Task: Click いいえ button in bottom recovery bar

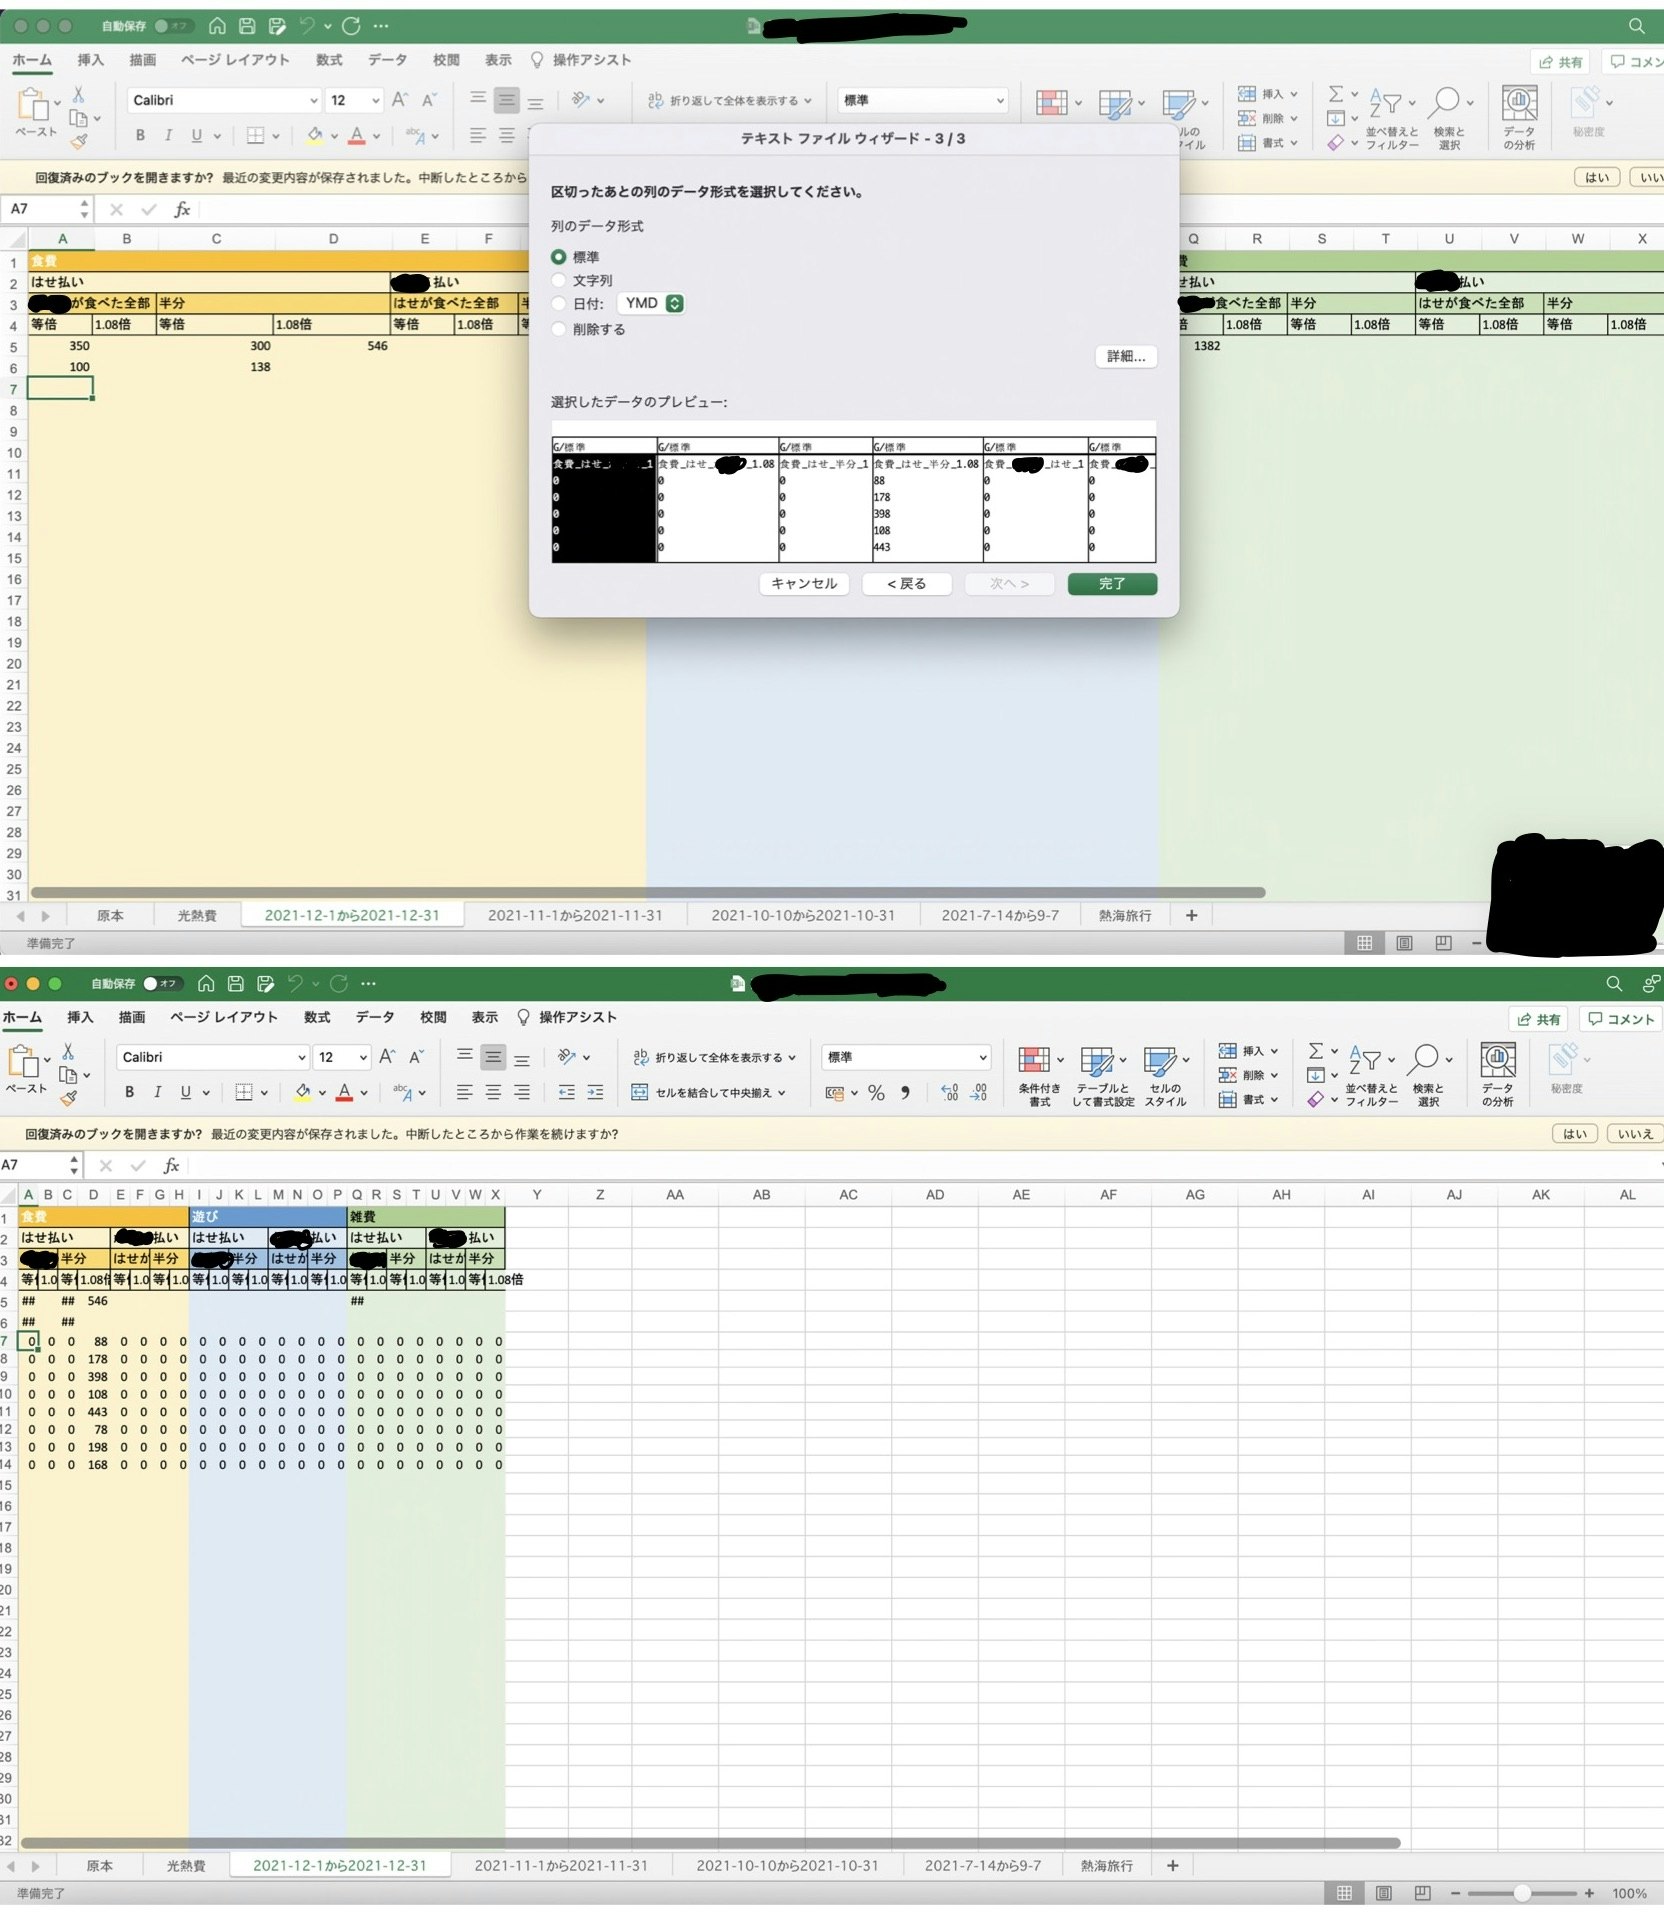Action: click(1635, 1134)
